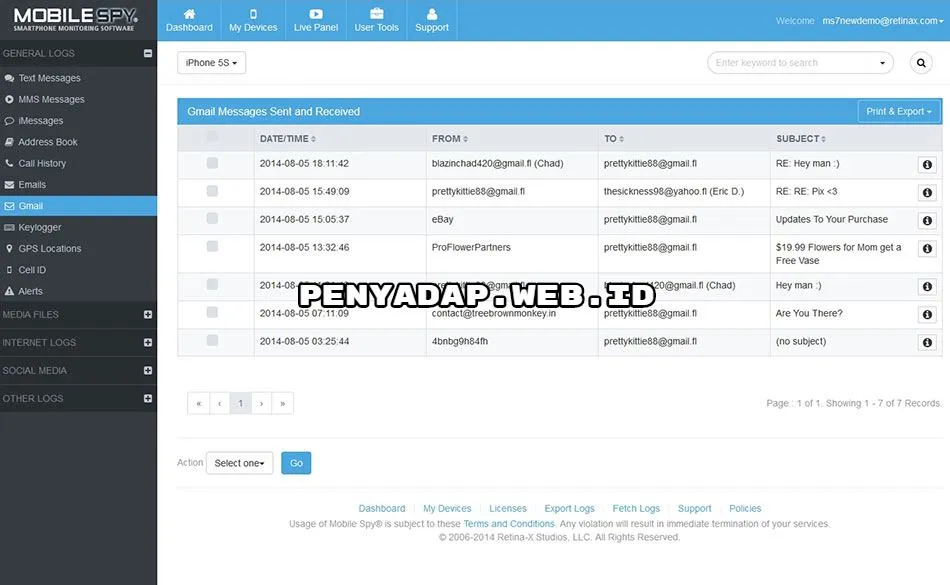Toggle select-all checkbox in table header

(212, 136)
